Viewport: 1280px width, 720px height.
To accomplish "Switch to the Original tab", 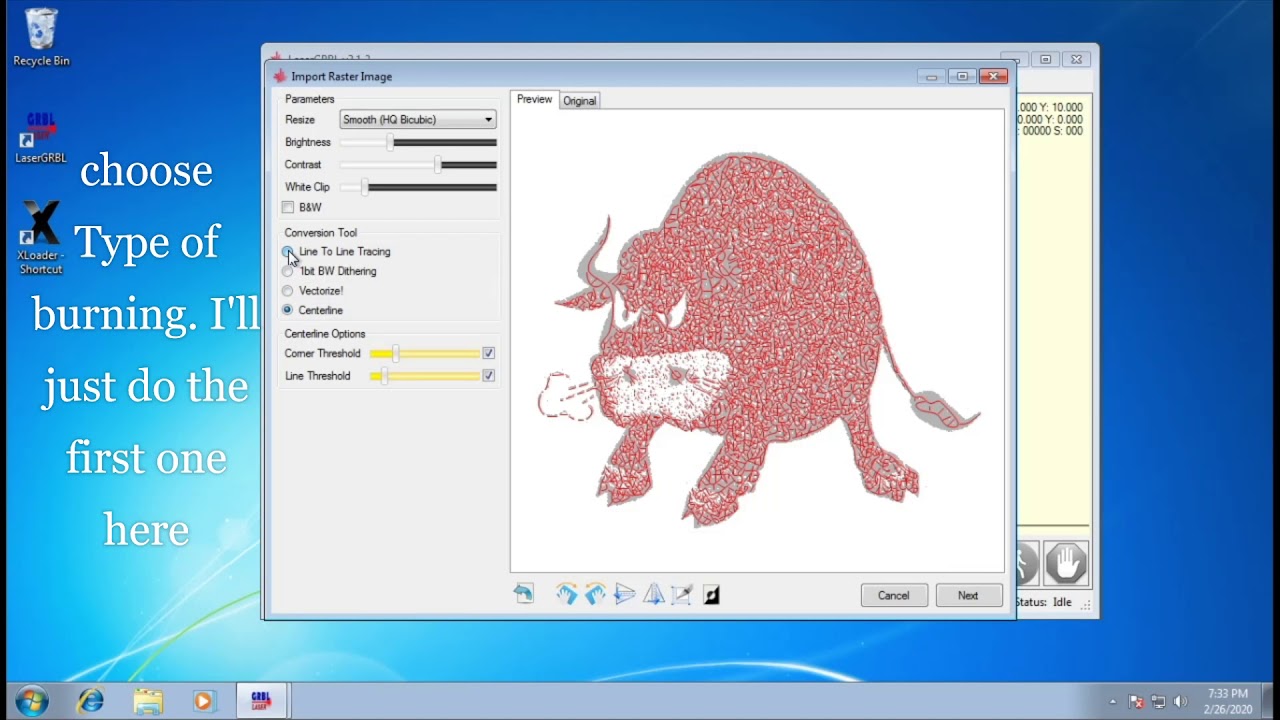I will [x=579, y=100].
